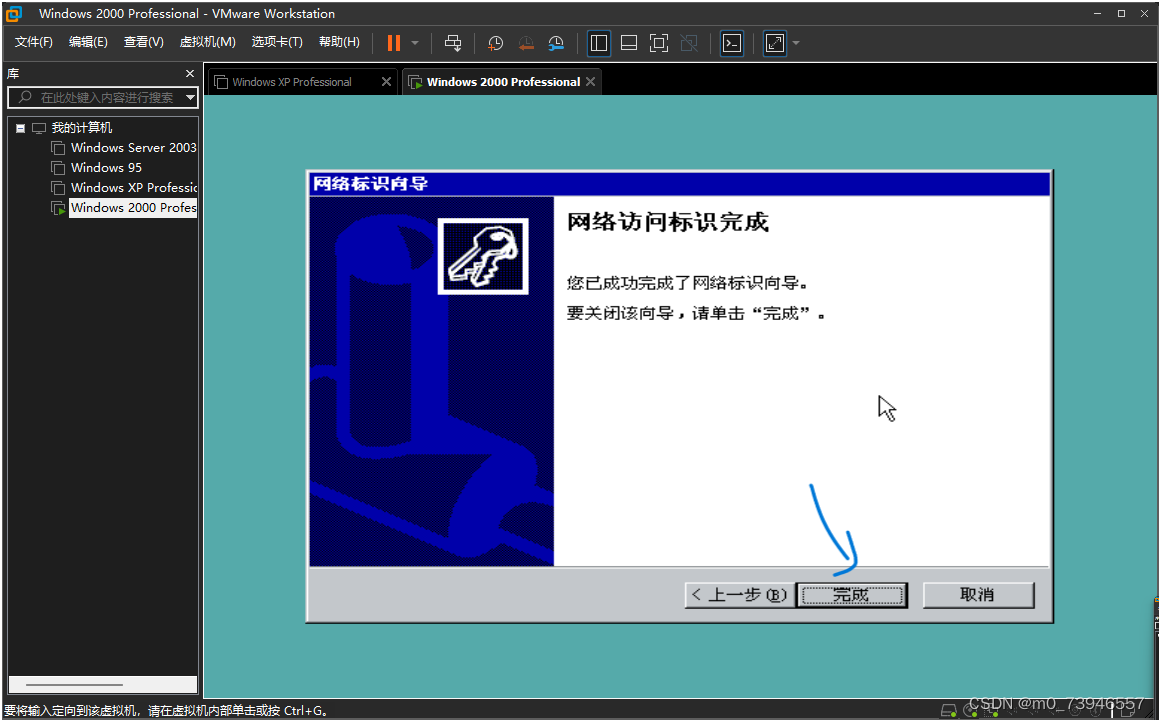Close the Windows 2000 Professional tab
The width and height of the screenshot is (1161, 722).
click(x=590, y=82)
